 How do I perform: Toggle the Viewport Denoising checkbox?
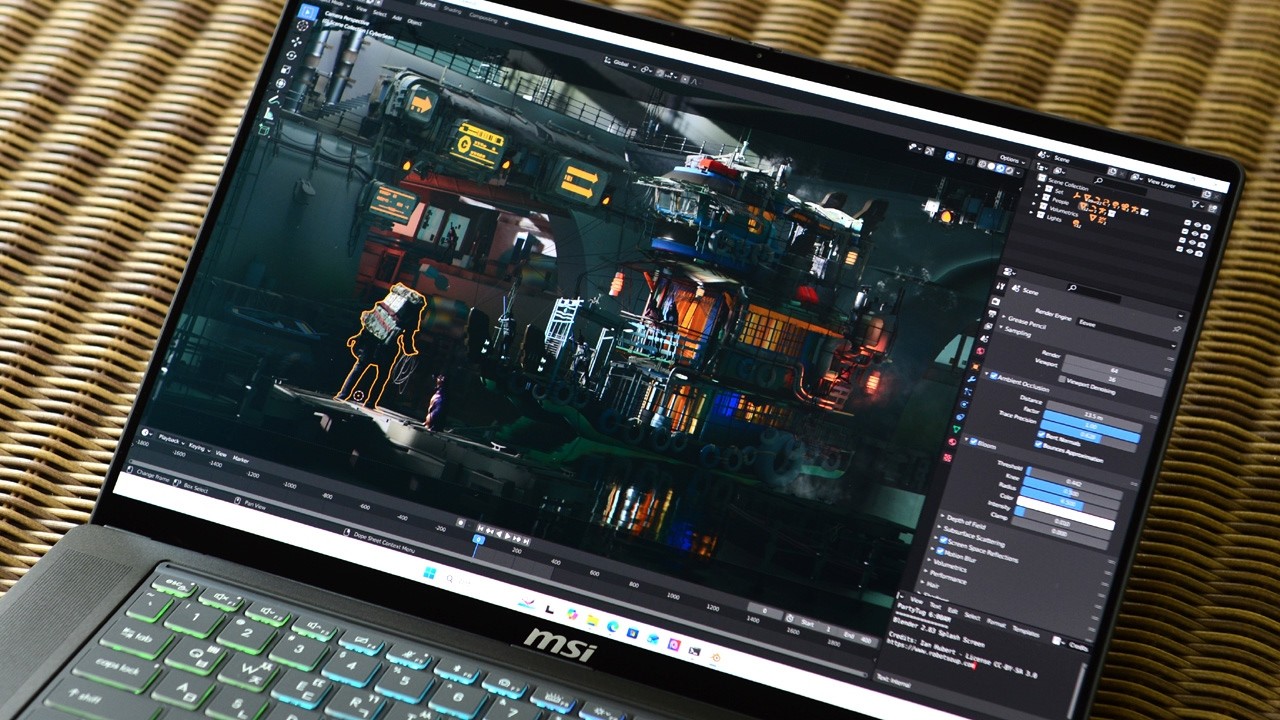coord(1063,379)
